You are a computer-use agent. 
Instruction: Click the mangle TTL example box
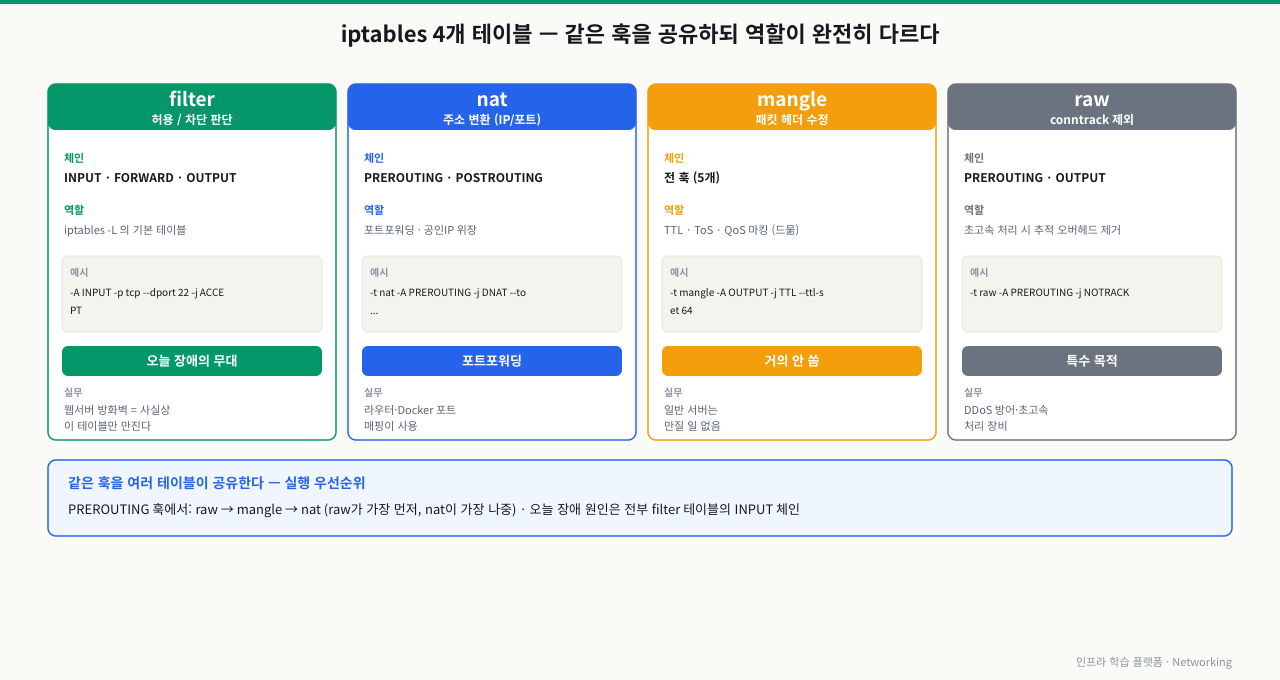pos(792,294)
